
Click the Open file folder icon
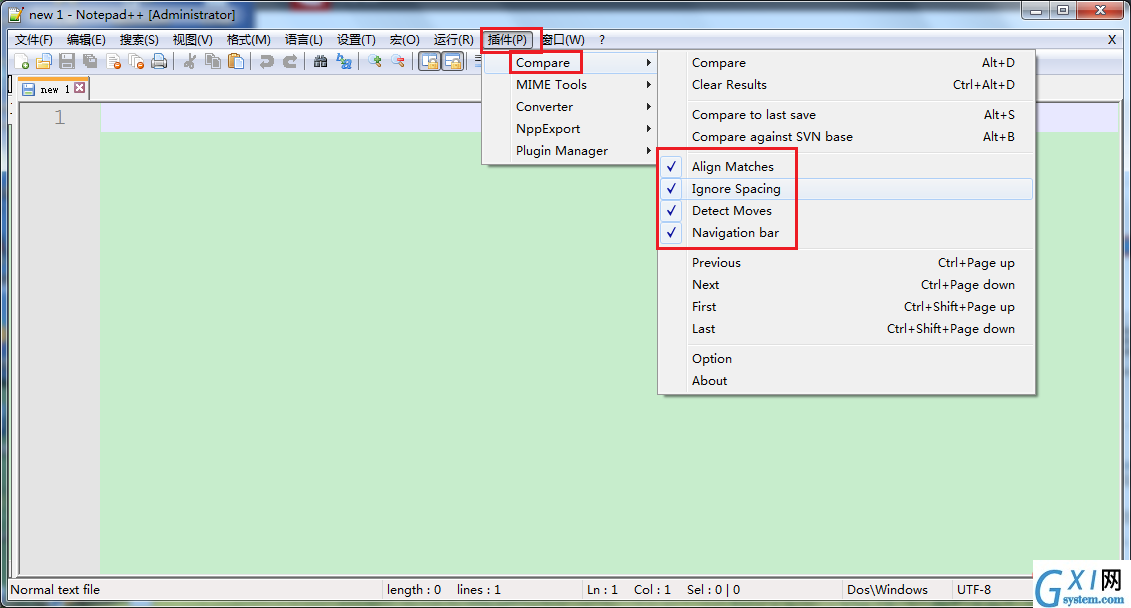click(44, 62)
